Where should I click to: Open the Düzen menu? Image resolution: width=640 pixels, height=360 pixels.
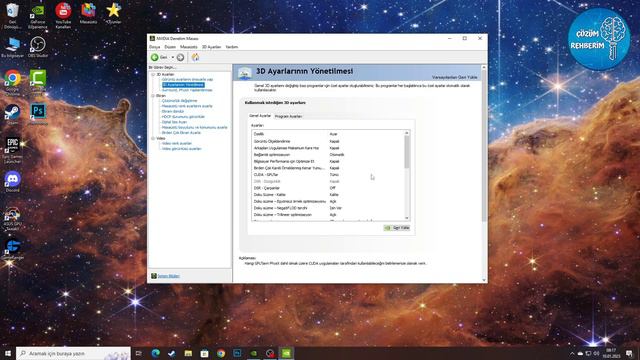point(170,47)
